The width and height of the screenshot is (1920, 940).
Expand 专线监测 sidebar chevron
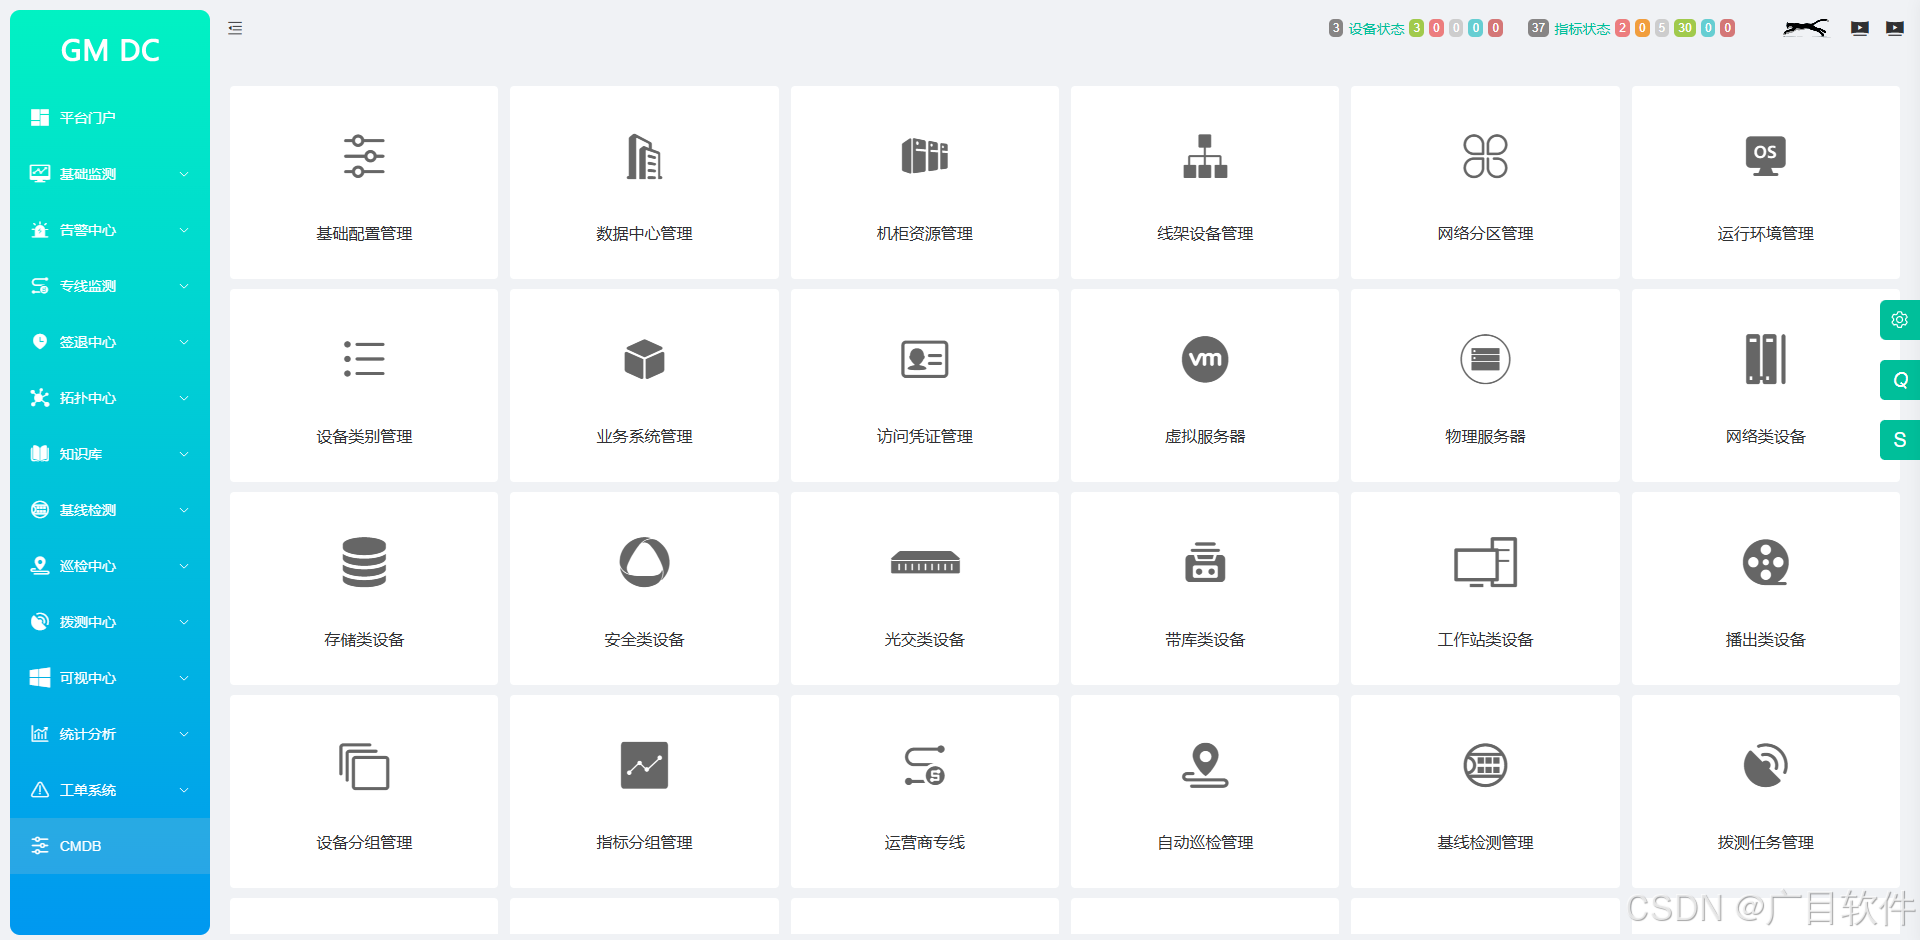click(184, 286)
